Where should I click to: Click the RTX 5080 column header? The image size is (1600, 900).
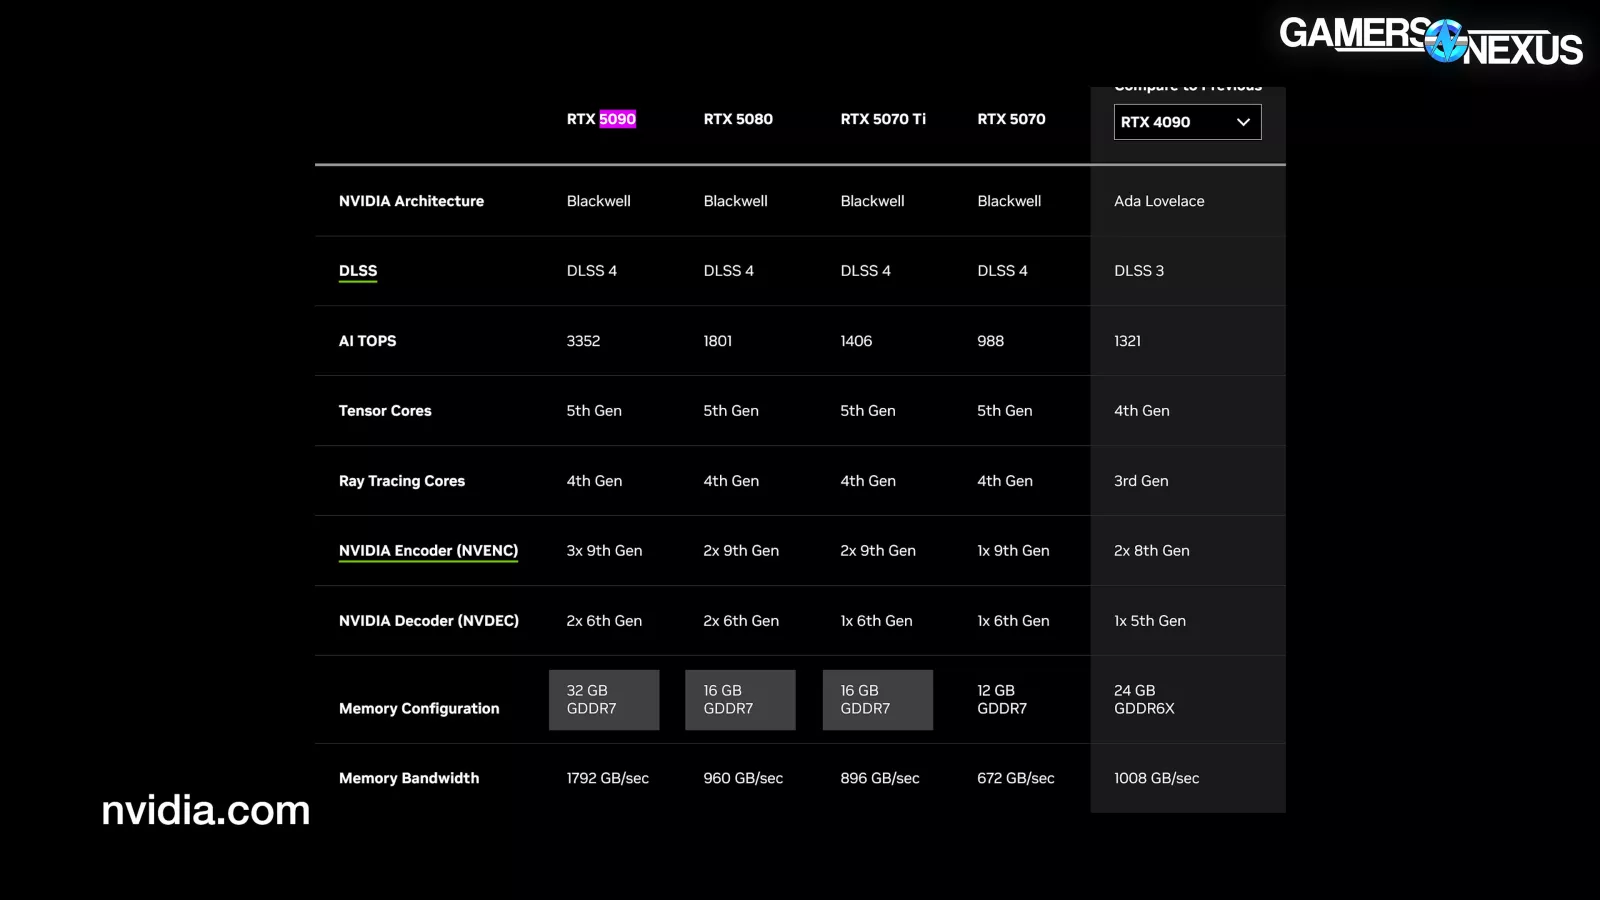tap(738, 119)
